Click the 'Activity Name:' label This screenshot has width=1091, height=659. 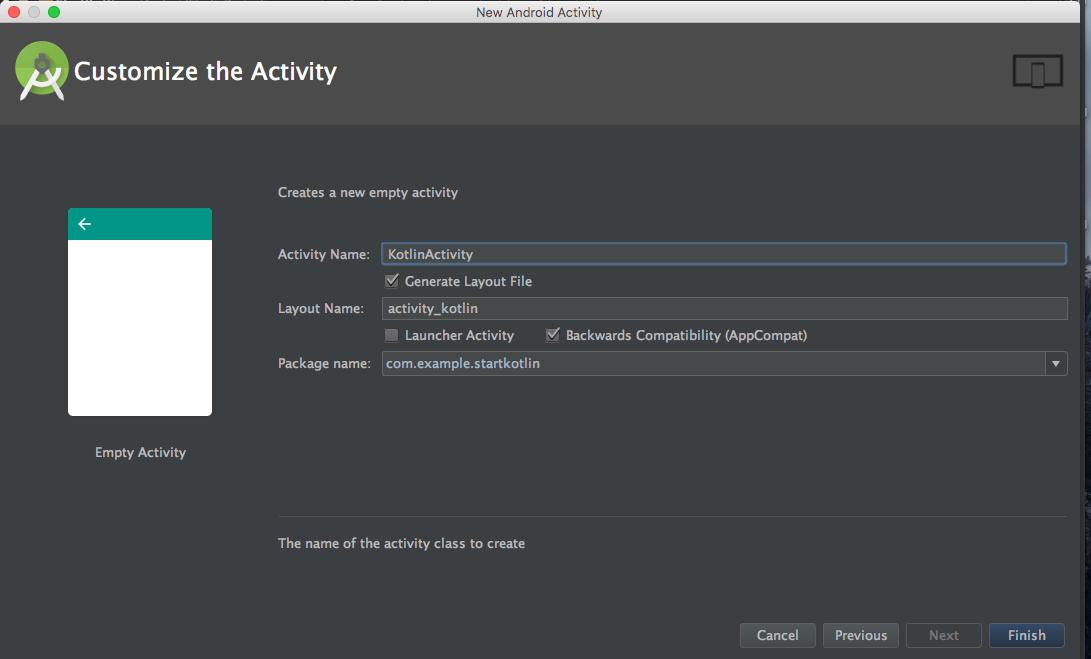[324, 254]
